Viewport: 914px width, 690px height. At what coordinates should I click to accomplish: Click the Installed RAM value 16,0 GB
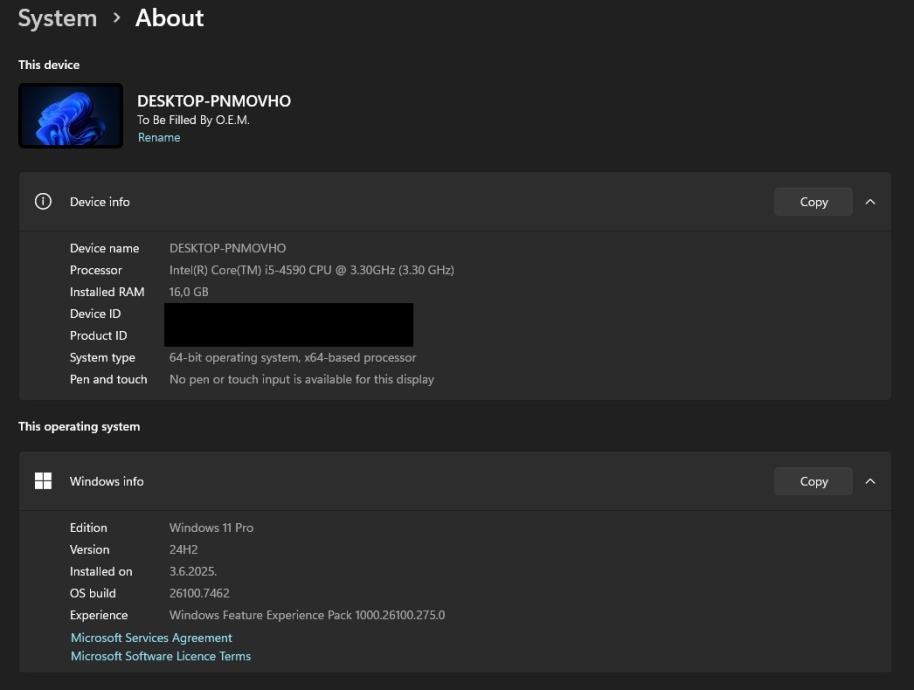pos(188,293)
